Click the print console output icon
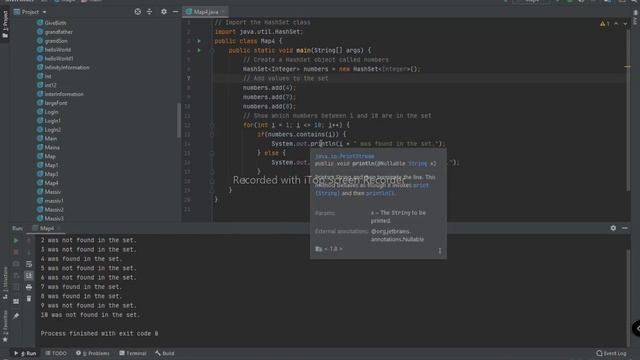The width and height of the screenshot is (640, 360). click(29, 287)
